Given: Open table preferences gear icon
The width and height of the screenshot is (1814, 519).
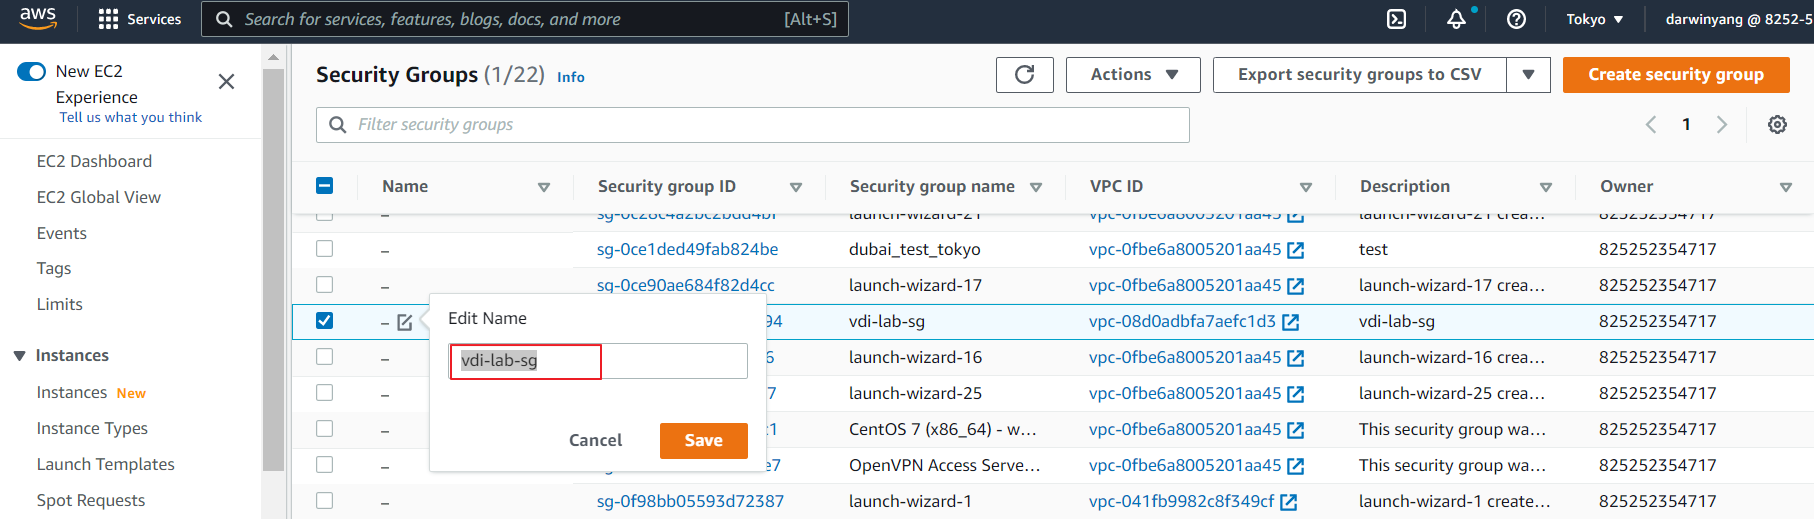Looking at the screenshot, I should coord(1777,125).
